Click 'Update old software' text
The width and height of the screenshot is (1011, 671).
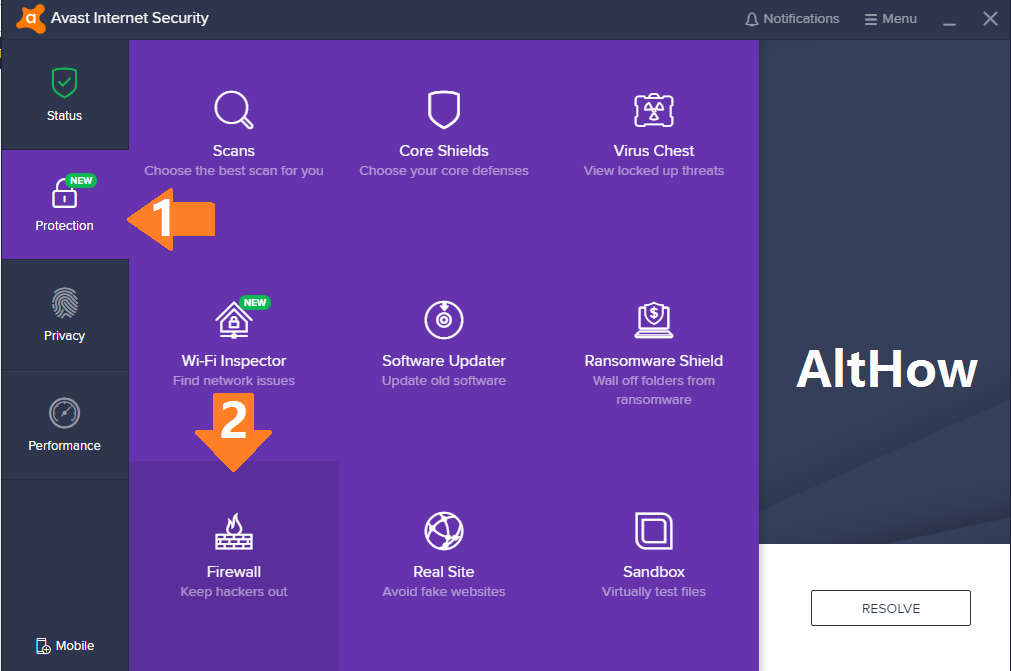[x=444, y=381]
